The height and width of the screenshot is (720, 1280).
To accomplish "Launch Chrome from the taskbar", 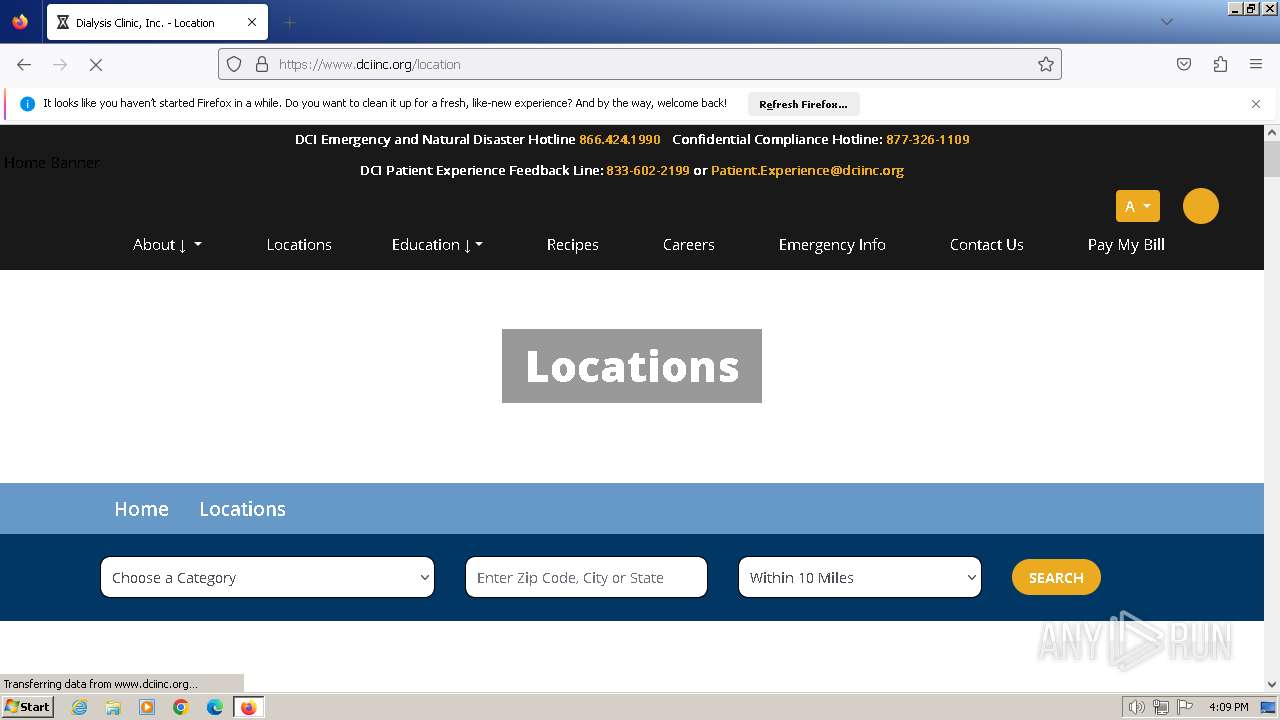I will pyautogui.click(x=181, y=707).
